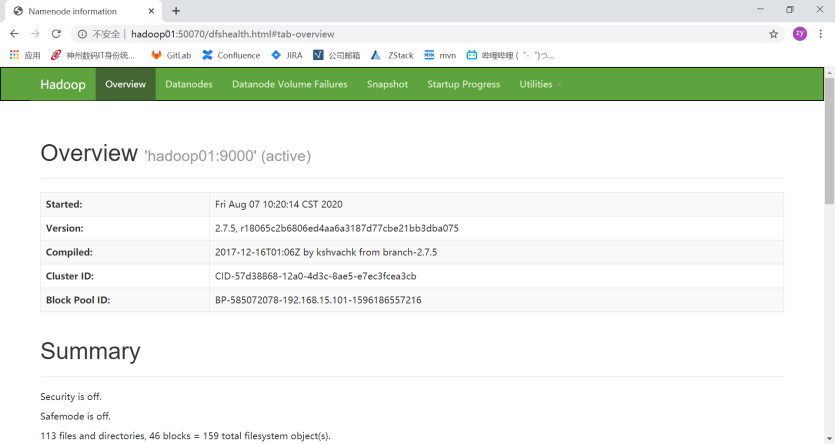Reload the Namenode page
Screen dimensions: 836x444
click(x=56, y=34)
